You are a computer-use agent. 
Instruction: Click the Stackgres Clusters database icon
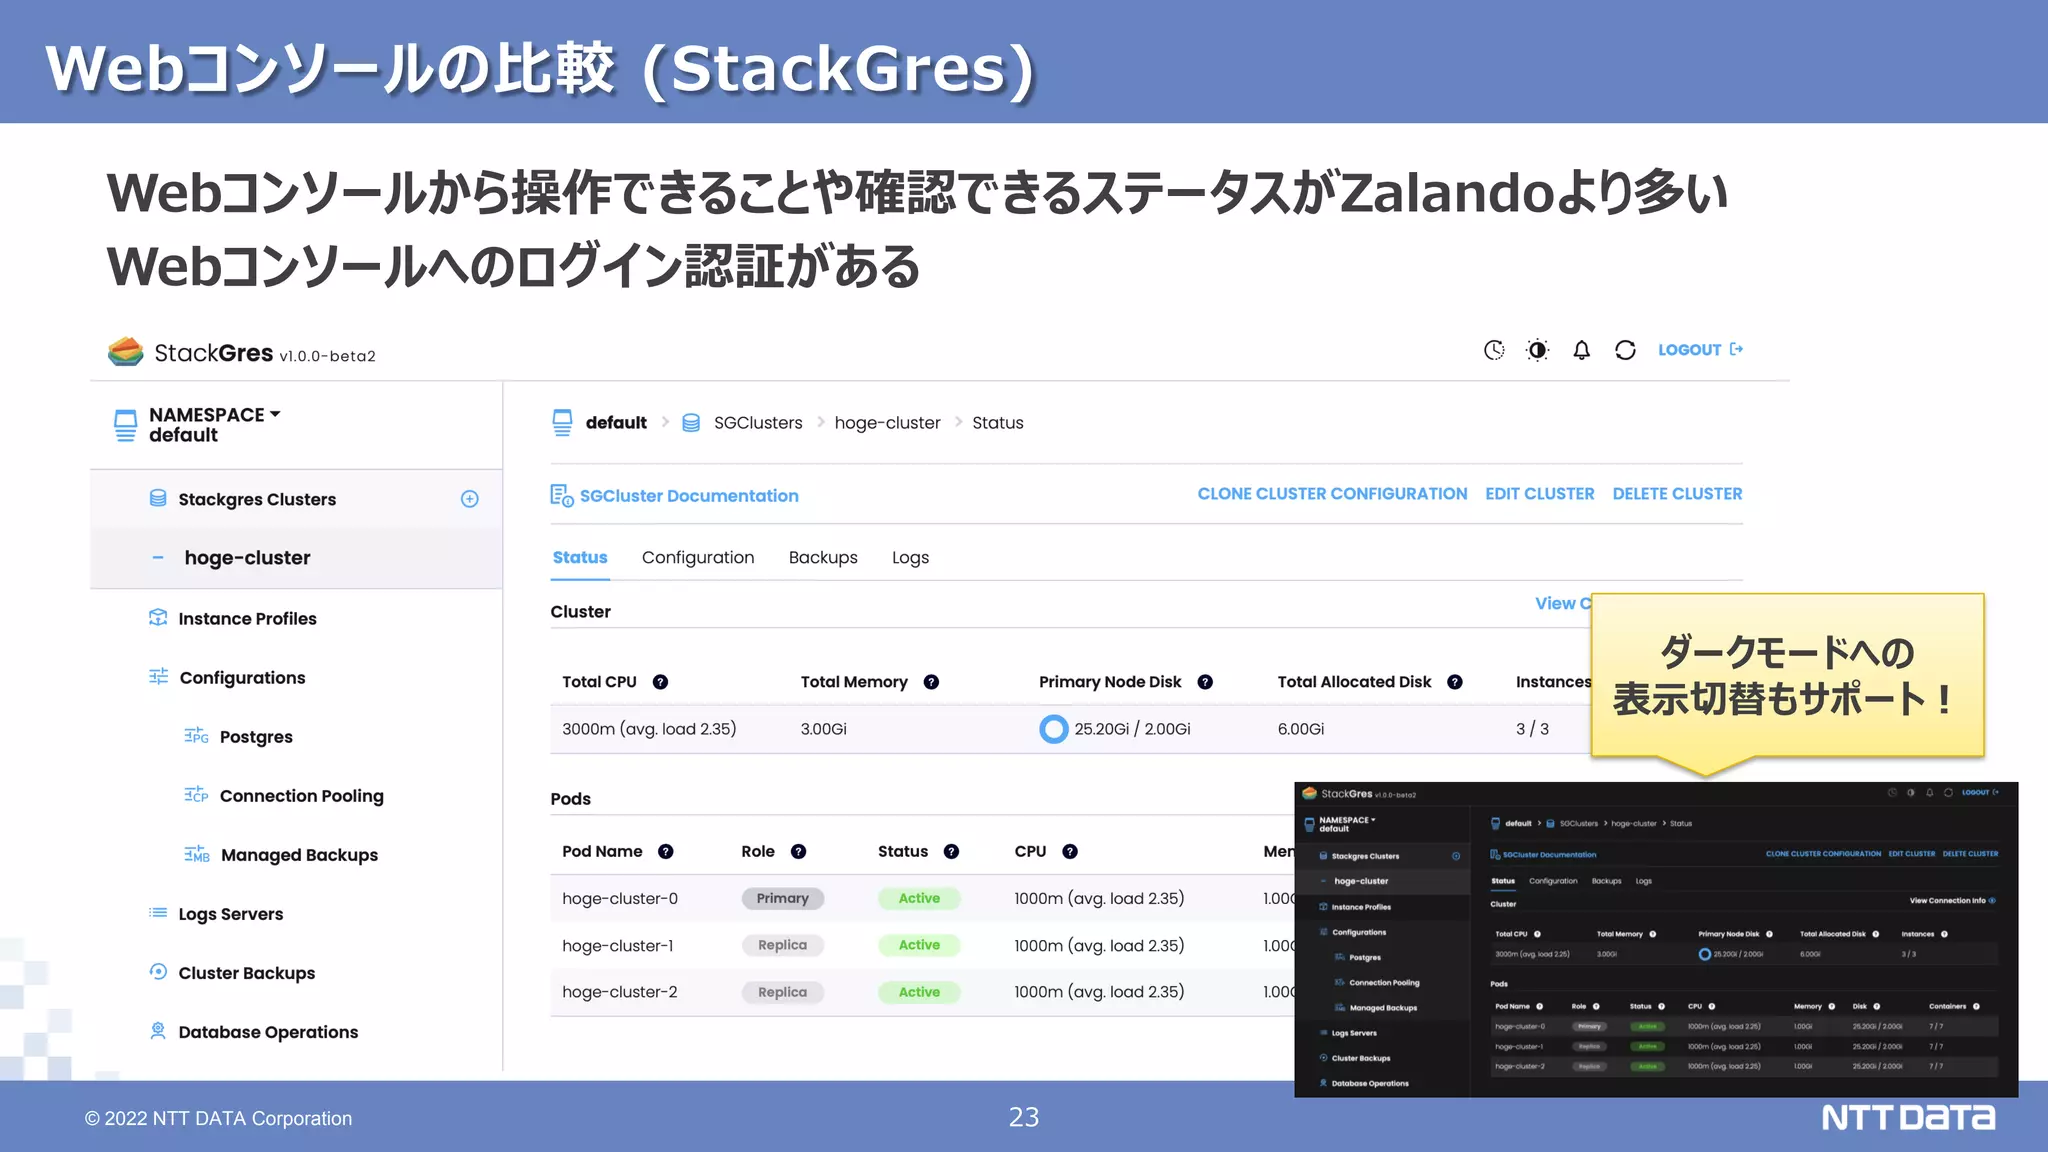[x=158, y=498]
